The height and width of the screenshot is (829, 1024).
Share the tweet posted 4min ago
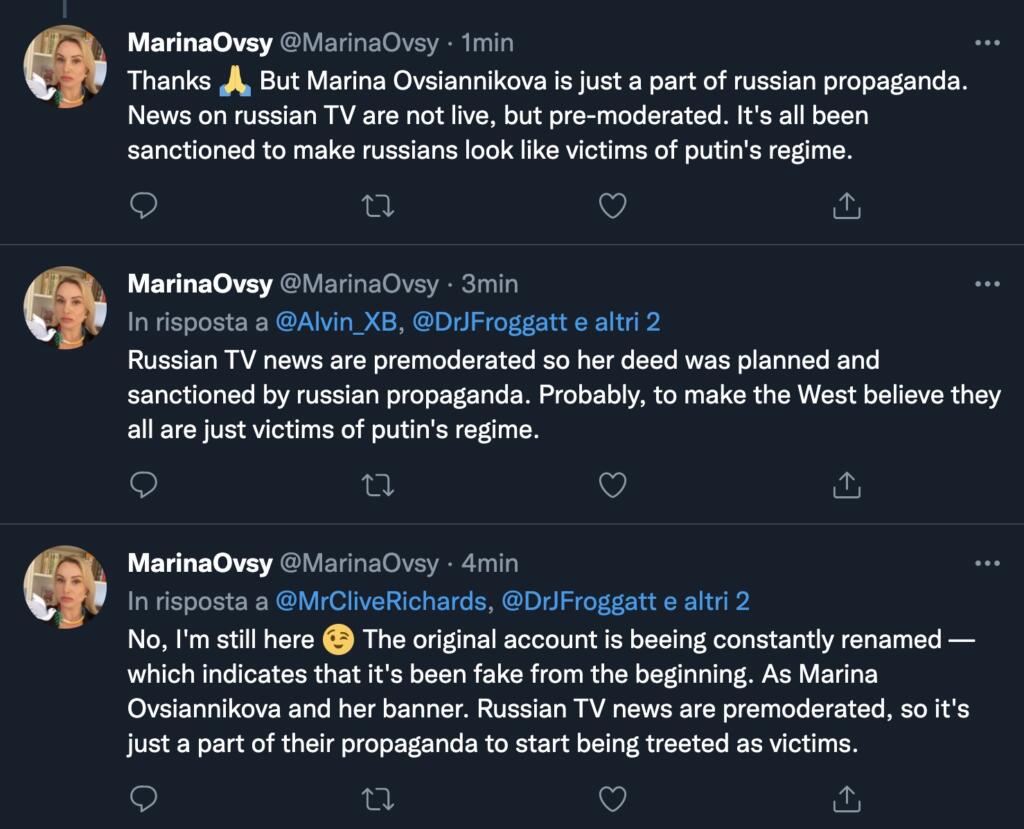pyautogui.click(x=847, y=797)
